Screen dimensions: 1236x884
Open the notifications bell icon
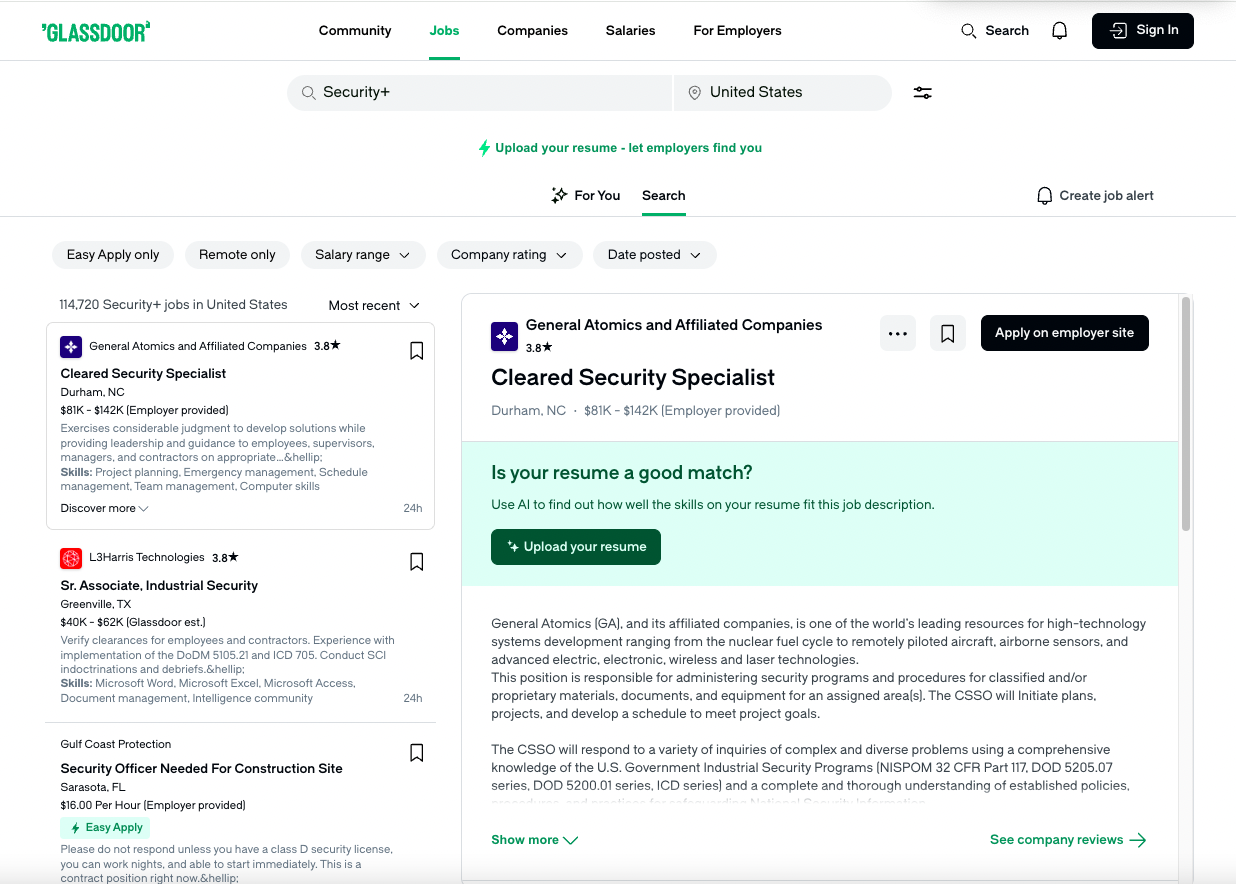1059,30
